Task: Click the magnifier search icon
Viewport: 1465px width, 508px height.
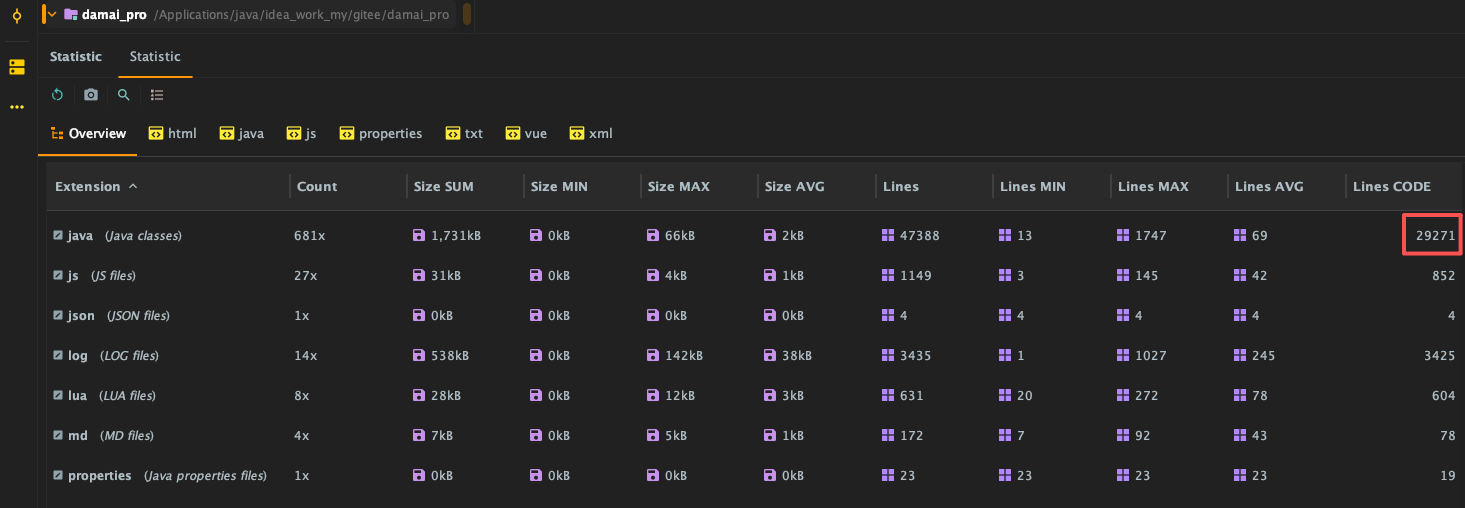Action: 124,95
